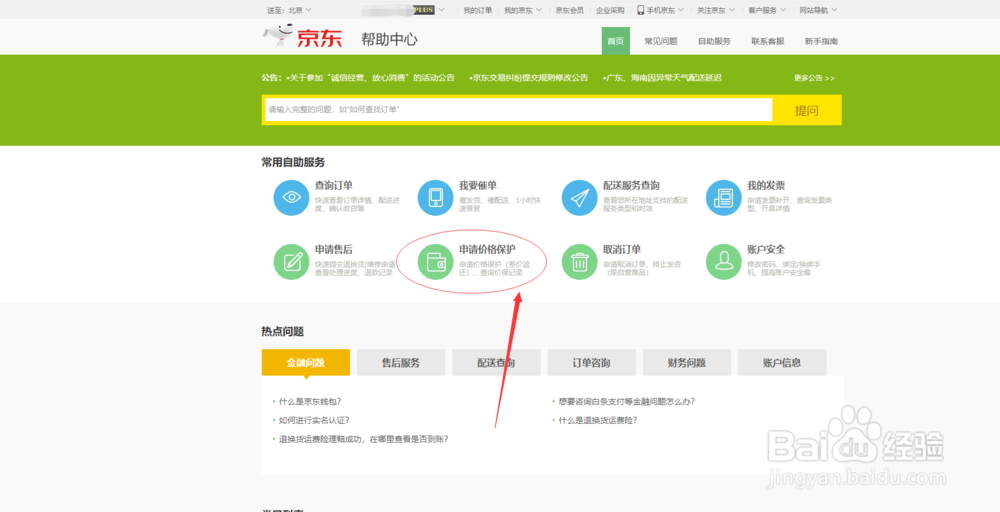Viewport: 1000px width, 512px height.
Task: Click the 我要催单 title
Action: [478, 186]
